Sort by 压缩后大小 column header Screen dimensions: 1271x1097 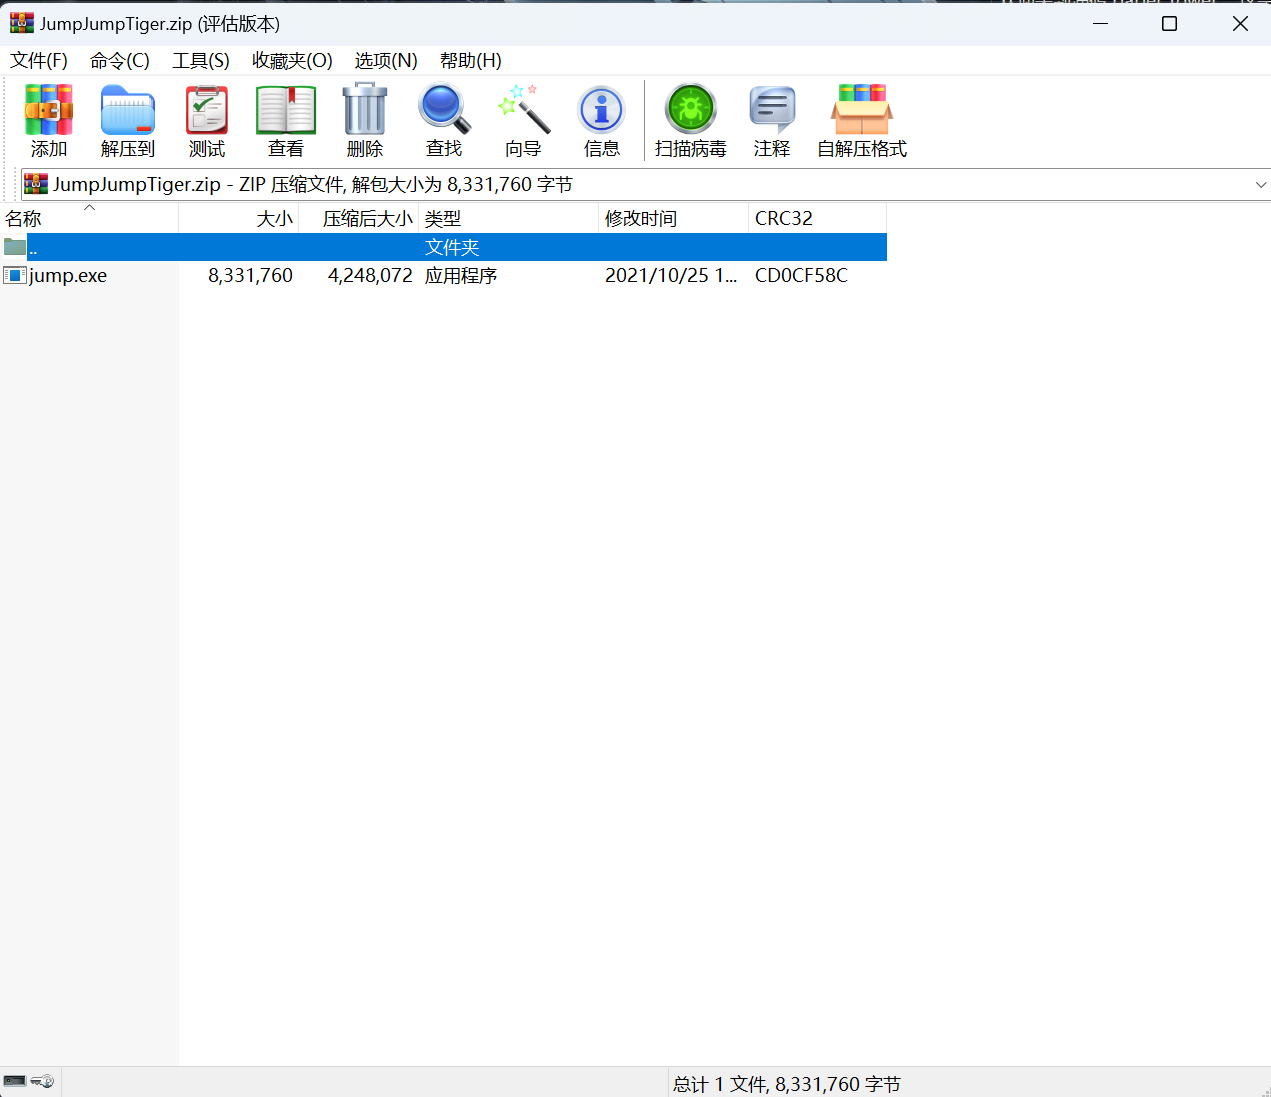[x=359, y=218]
